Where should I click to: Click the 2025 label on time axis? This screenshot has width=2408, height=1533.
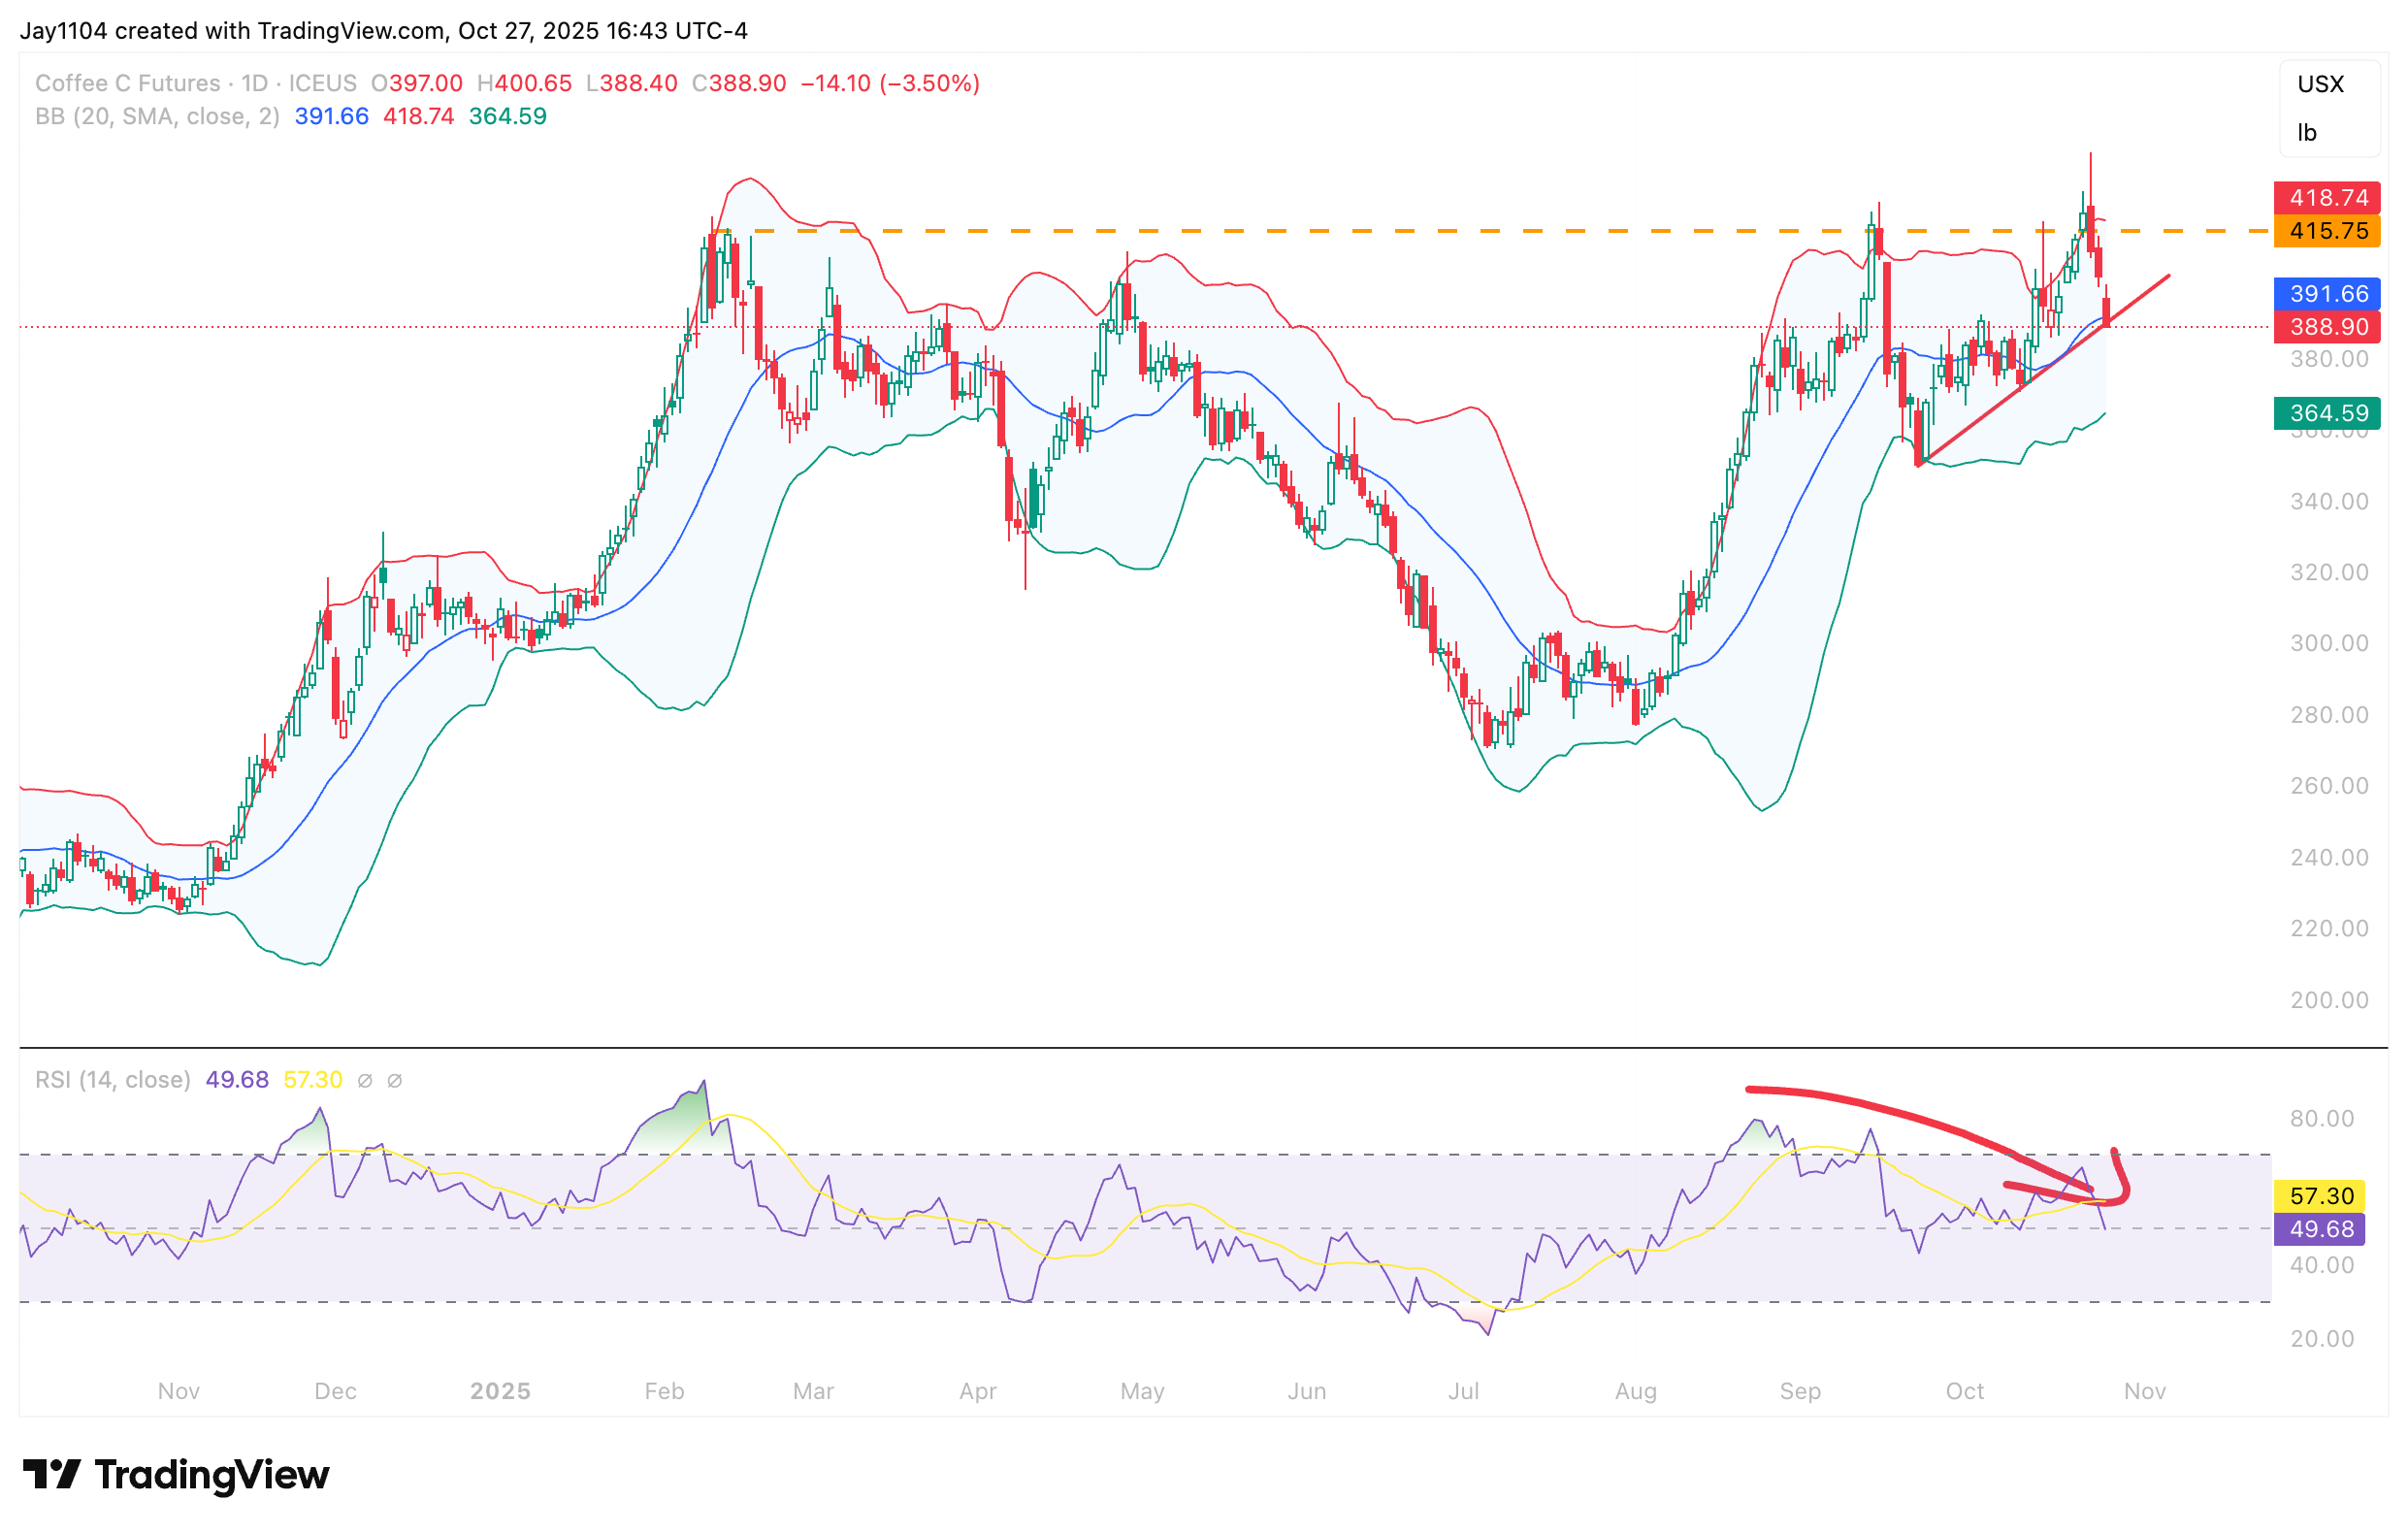pyautogui.click(x=500, y=1391)
